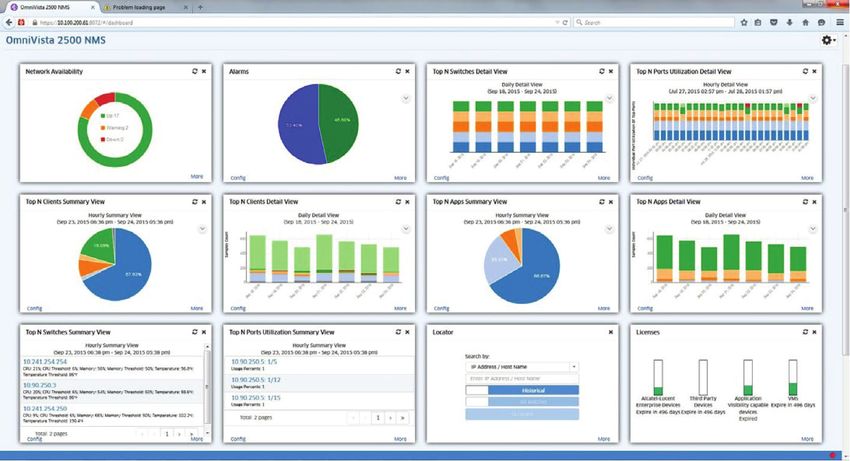Screen dimensions: 850x461
Task: Refresh Top N Ports Utilization Summary View
Action: pos(398,332)
